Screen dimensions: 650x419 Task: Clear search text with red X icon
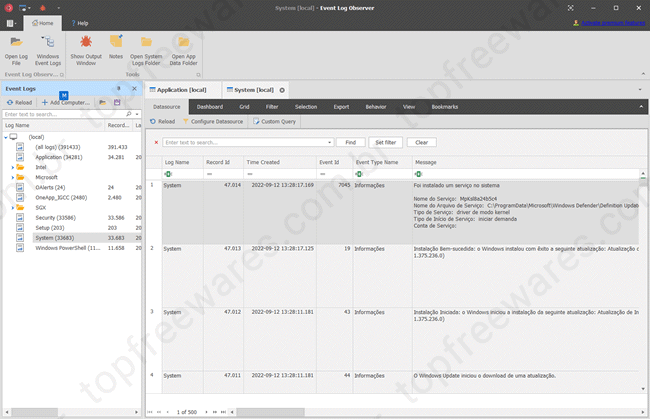pyautogui.click(x=156, y=142)
